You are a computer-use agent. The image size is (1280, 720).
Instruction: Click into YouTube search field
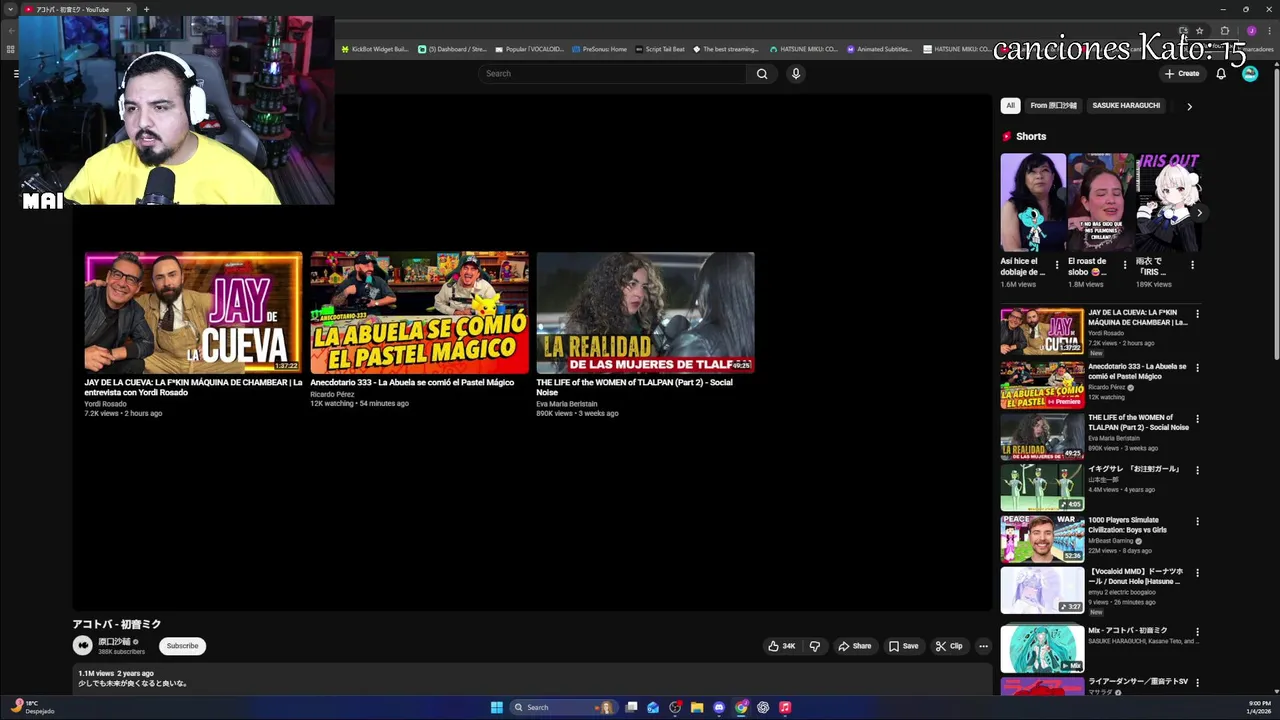tap(612, 73)
